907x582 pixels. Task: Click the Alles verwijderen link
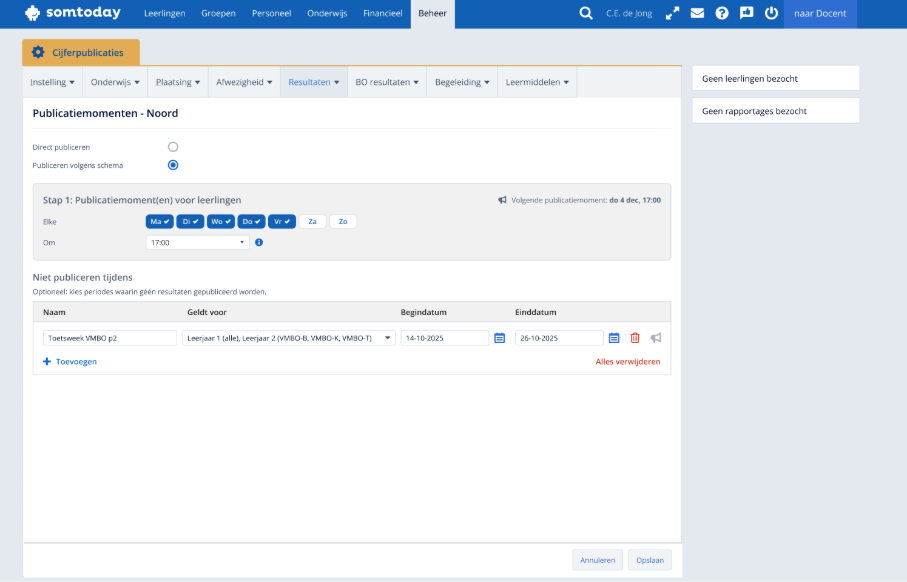pyautogui.click(x=627, y=361)
